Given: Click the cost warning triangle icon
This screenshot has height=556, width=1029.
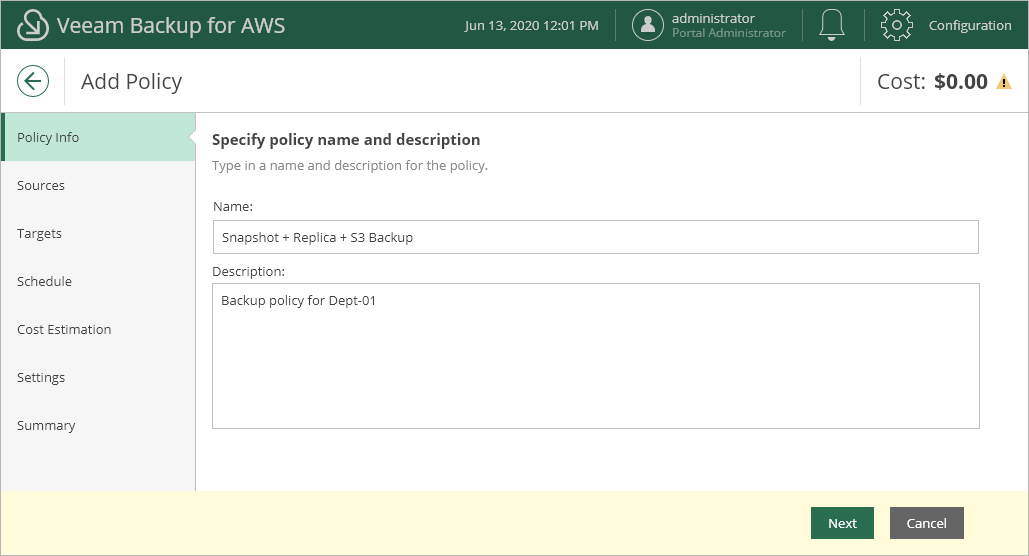Looking at the screenshot, I should pos(1004,82).
